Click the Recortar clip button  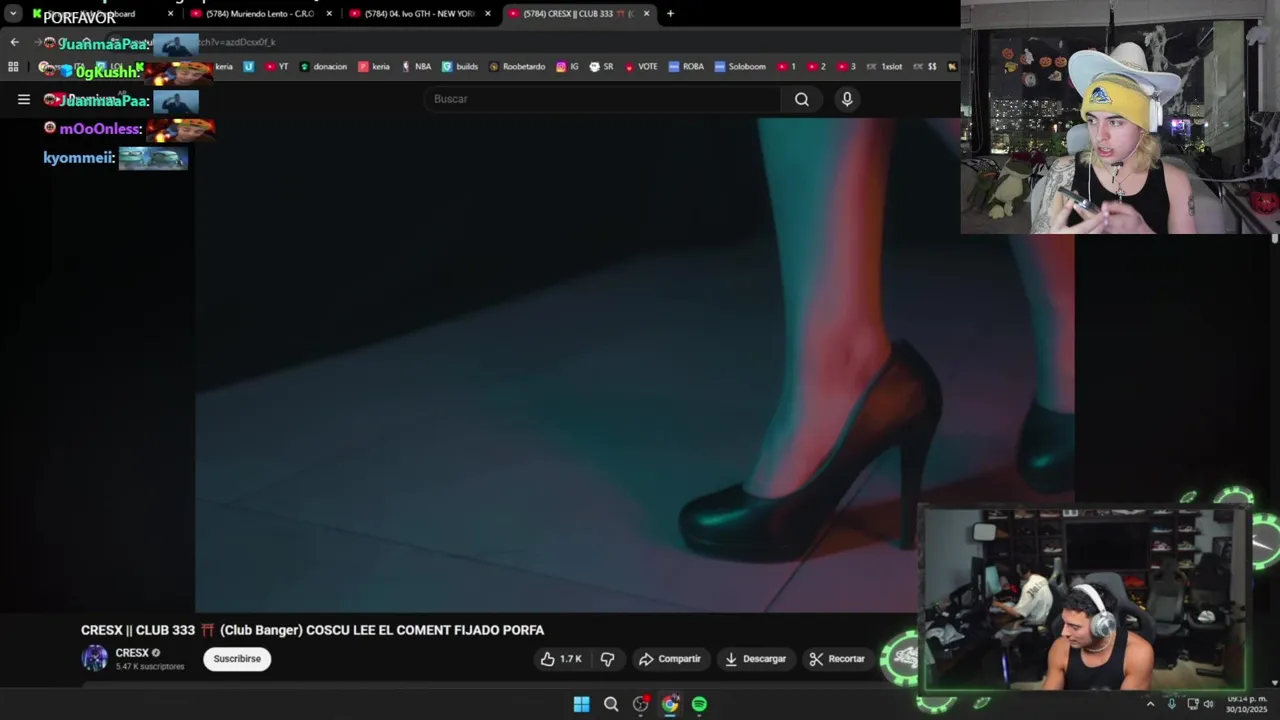[837, 659]
